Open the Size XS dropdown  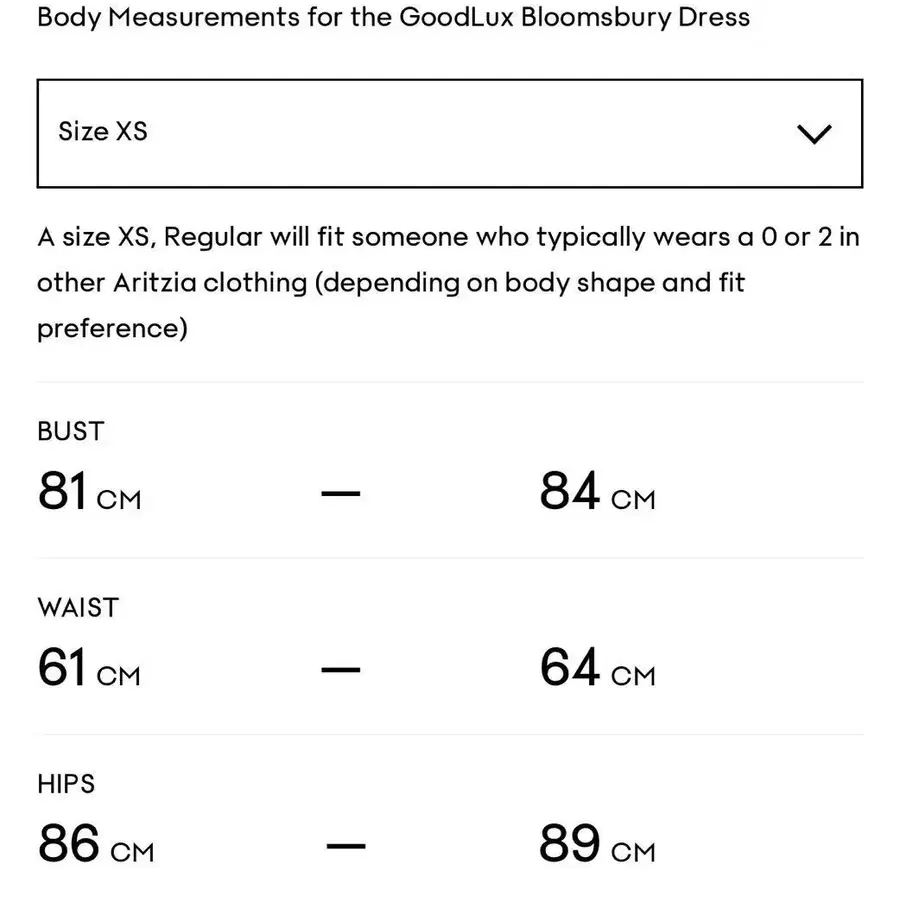449,133
